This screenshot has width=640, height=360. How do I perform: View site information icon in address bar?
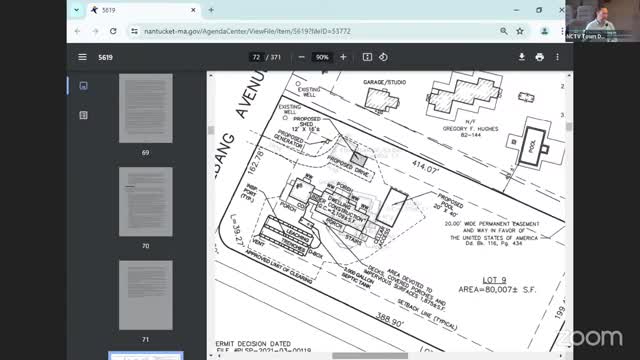[134, 31]
